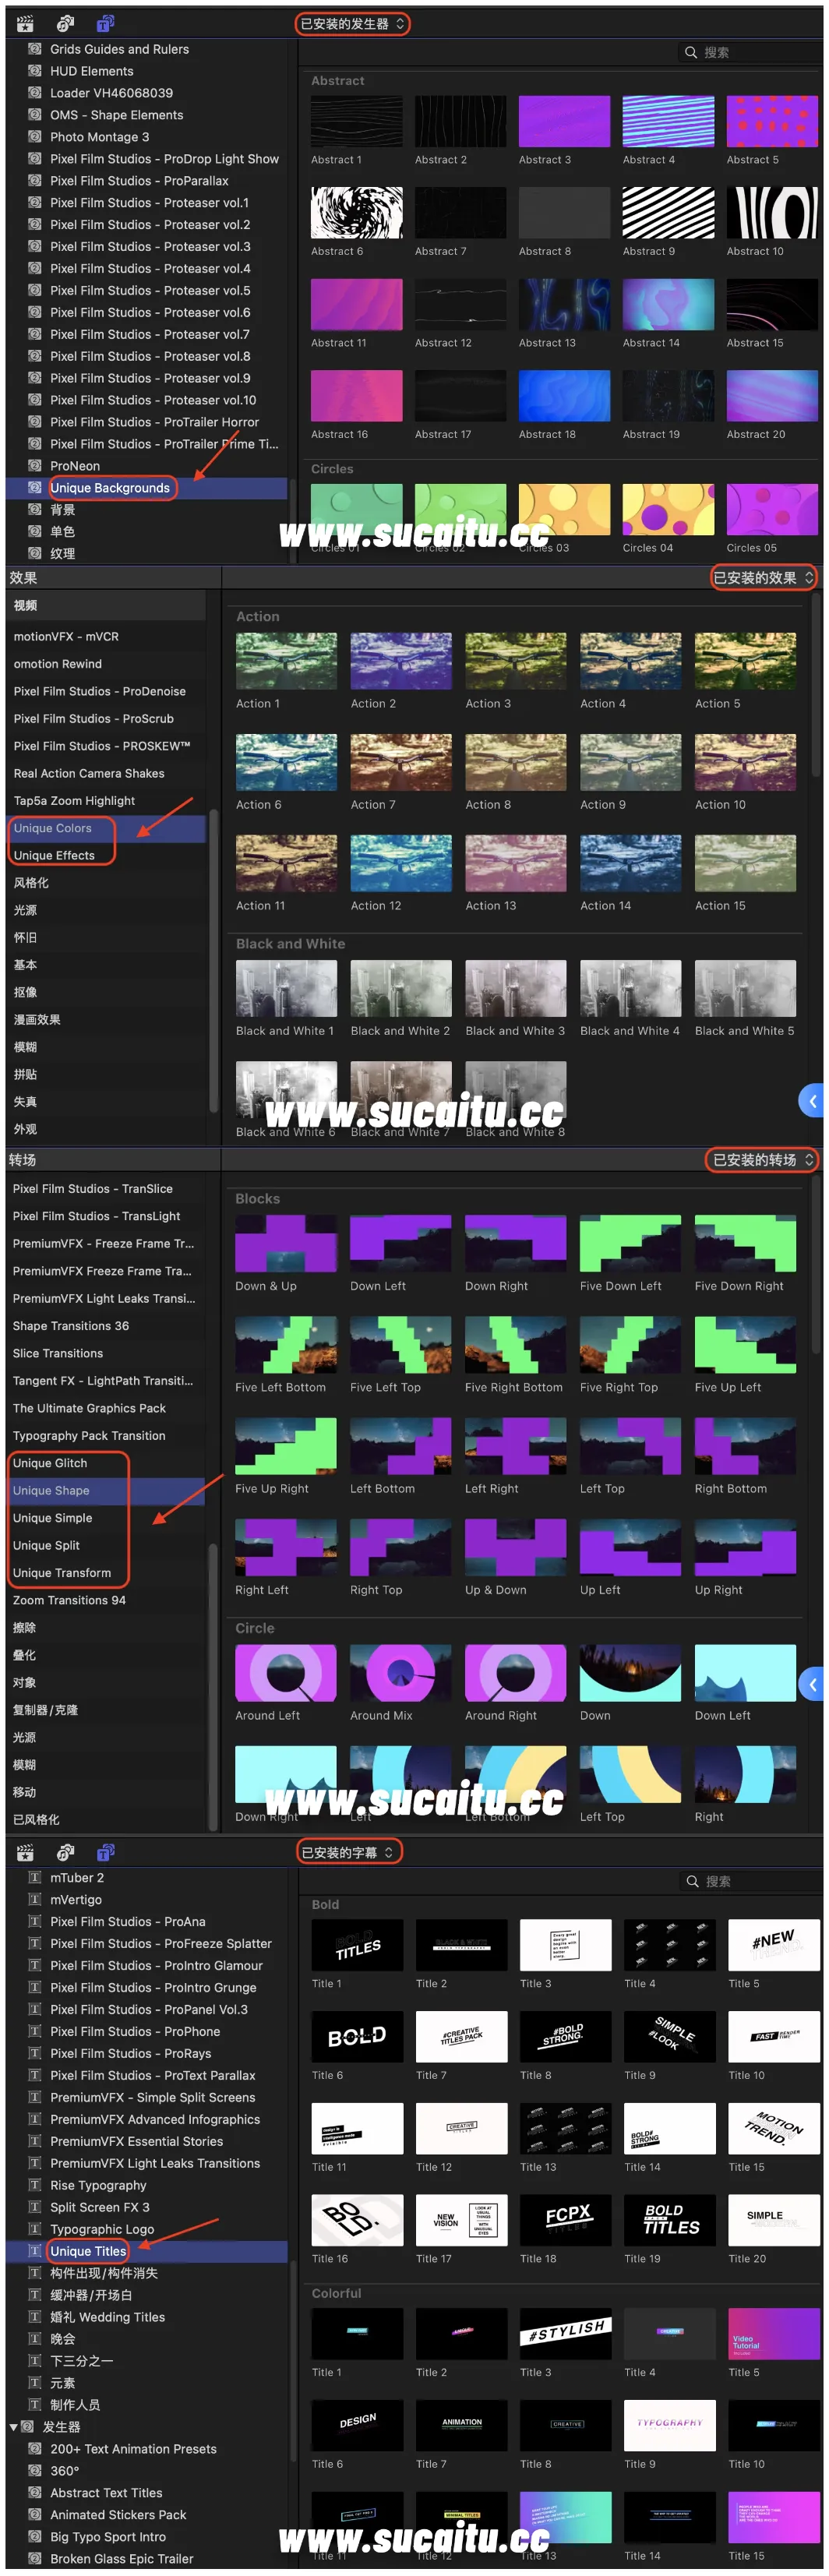Screen dimensions: 829x2576
Task: Select the Circles 04 generator thumbnail
Action: coord(668,510)
